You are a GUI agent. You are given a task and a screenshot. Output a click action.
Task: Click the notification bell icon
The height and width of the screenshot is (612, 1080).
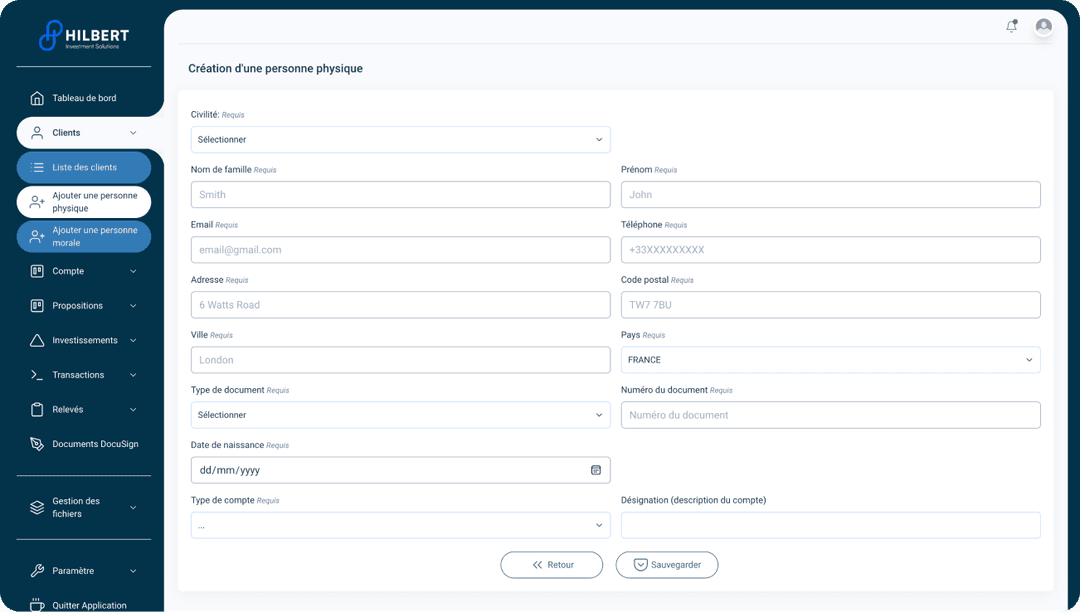pos(1011,27)
